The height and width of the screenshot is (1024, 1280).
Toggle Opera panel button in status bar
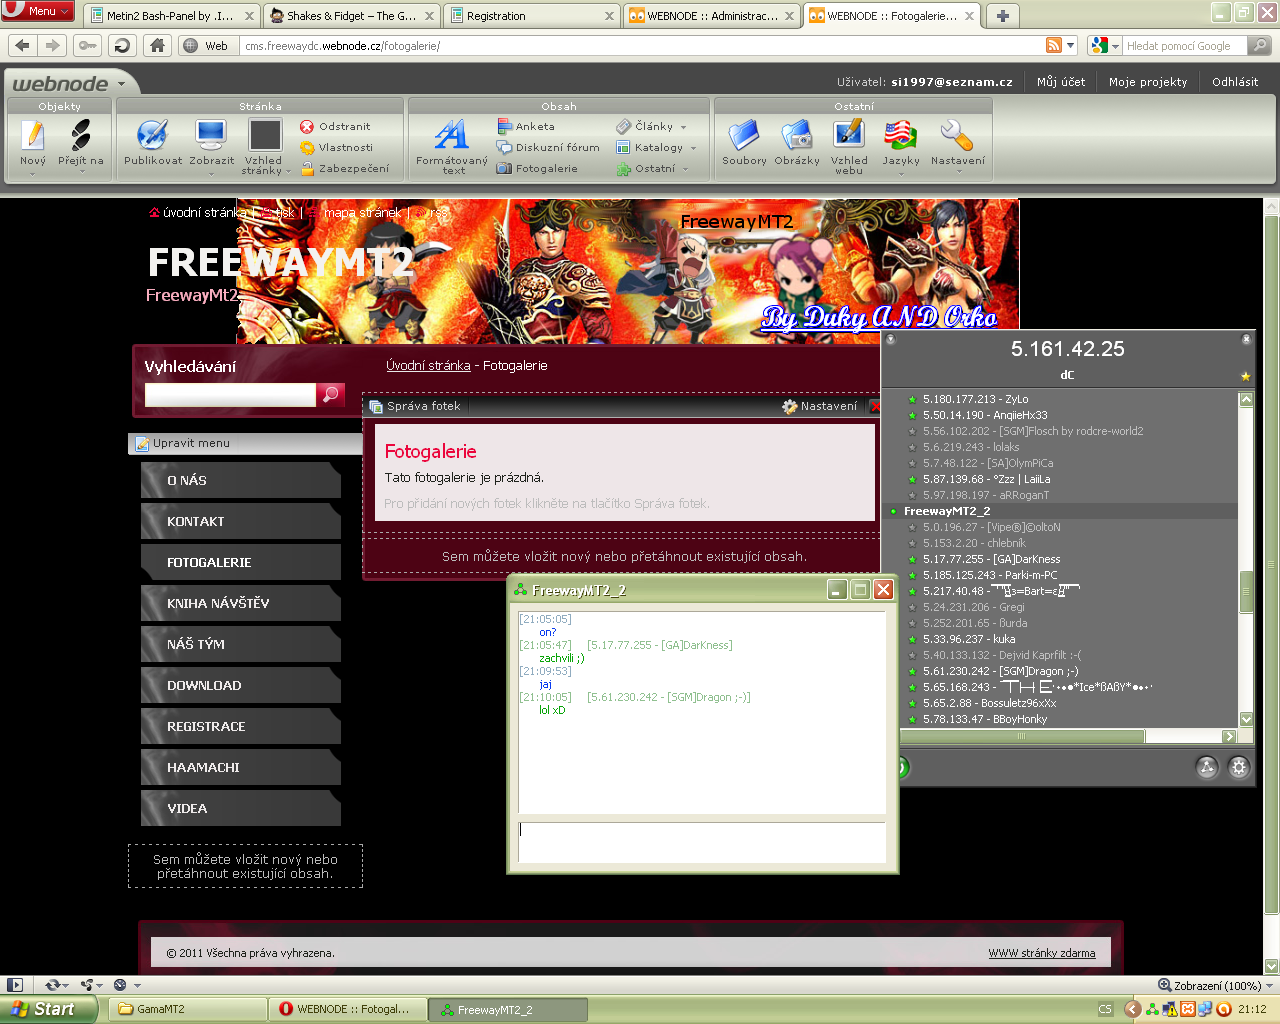pos(15,985)
